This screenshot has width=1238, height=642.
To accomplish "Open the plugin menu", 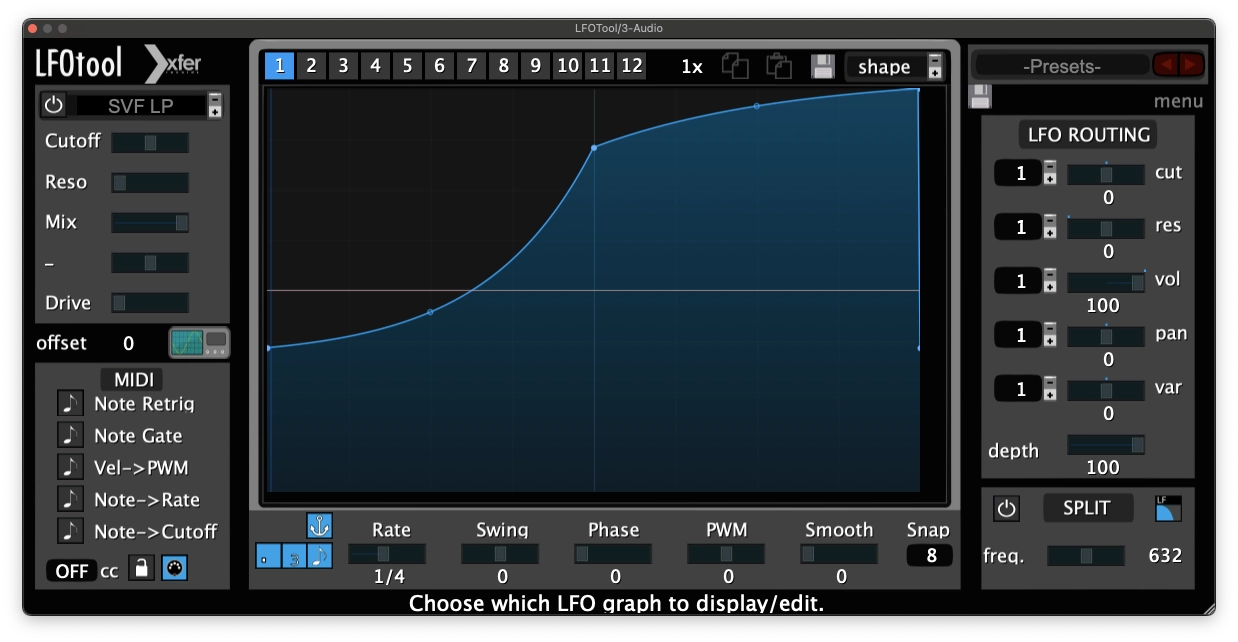I will coord(1178,101).
